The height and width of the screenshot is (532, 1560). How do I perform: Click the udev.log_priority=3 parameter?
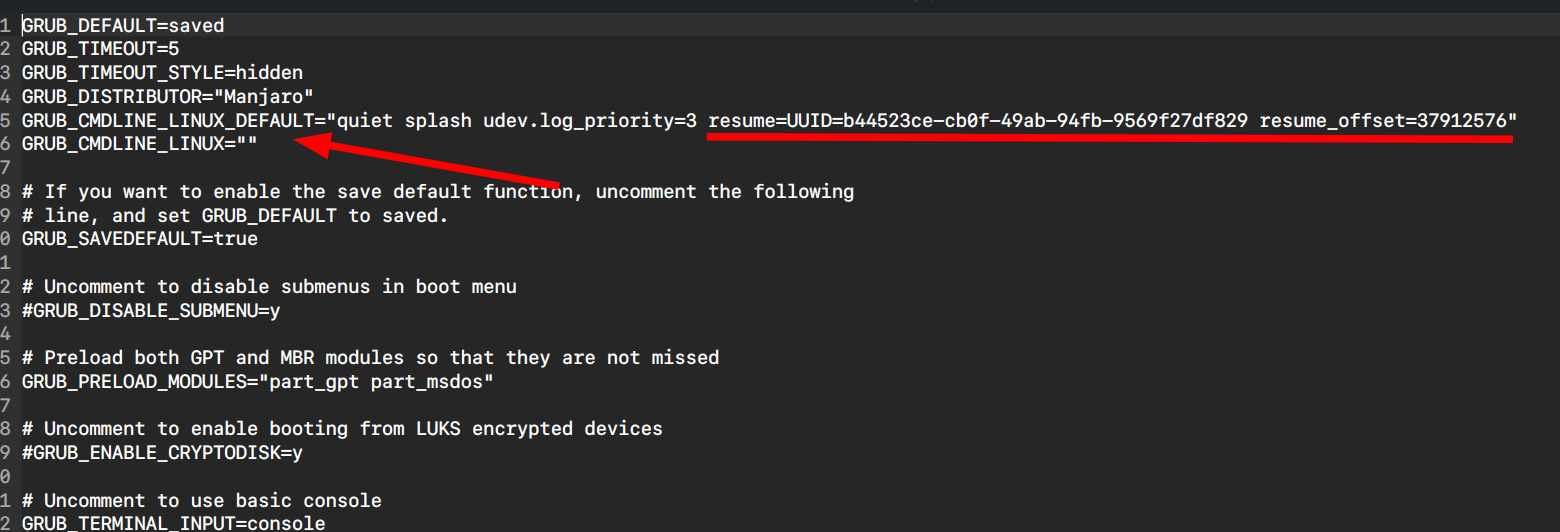tap(590, 120)
